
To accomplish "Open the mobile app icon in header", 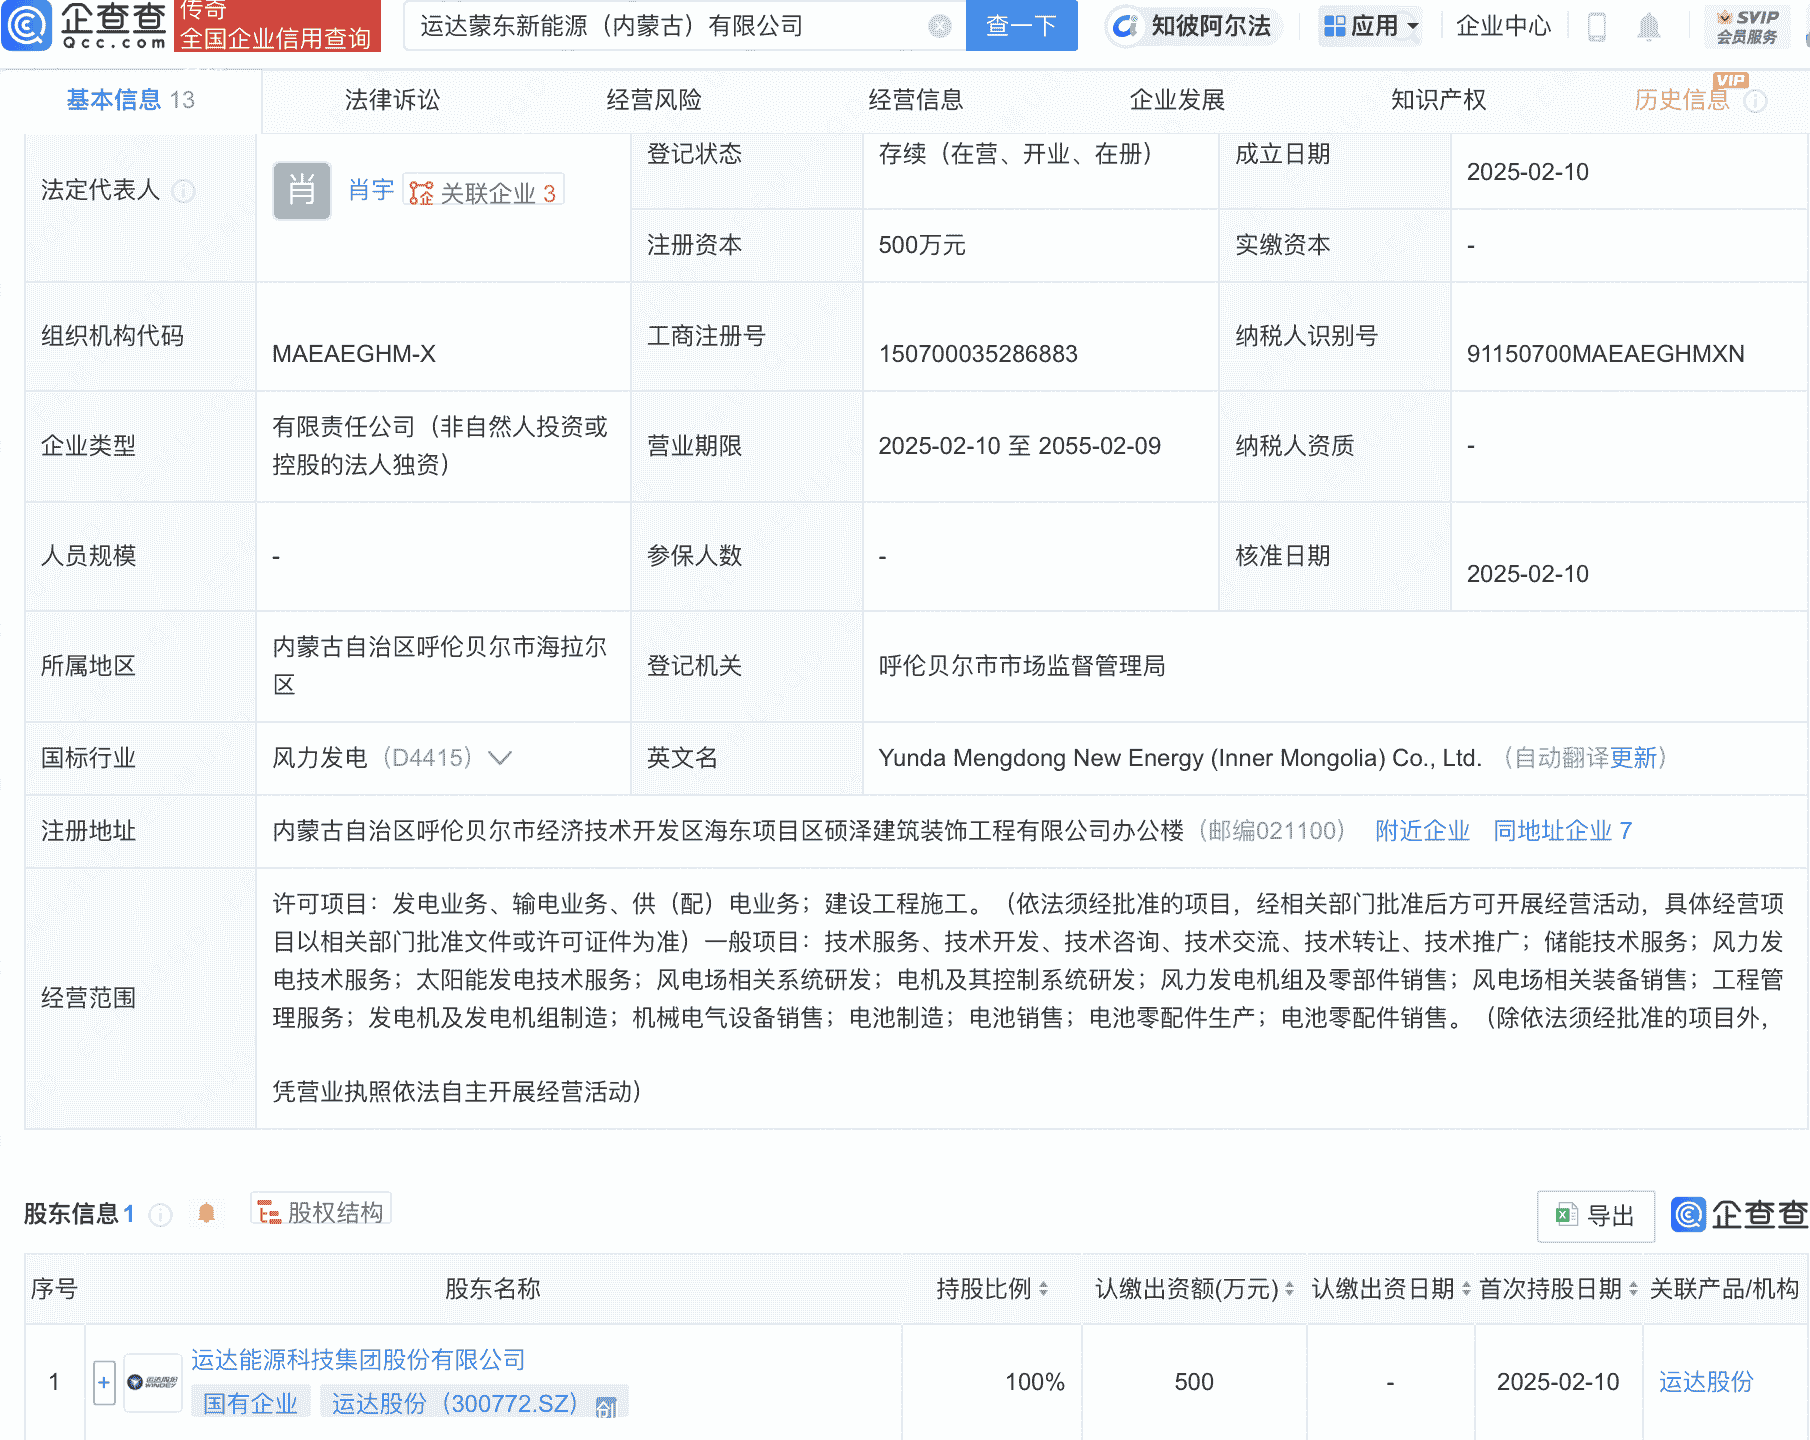I will click(x=1597, y=27).
